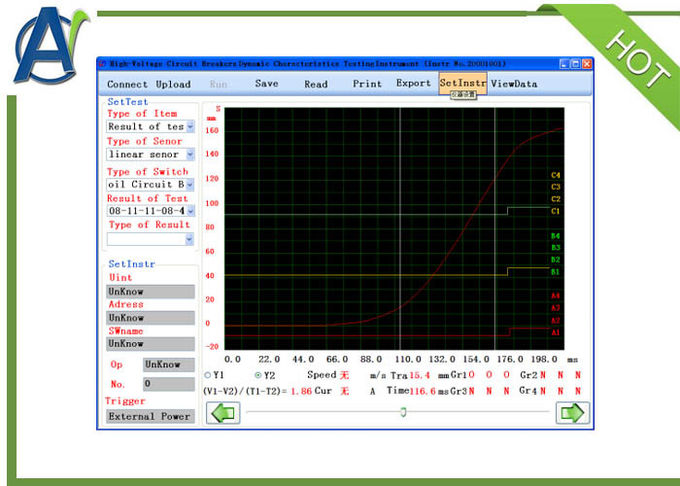Viewport: 680px width, 486px height.
Task: Click the Export toolbar button
Action: pos(413,84)
